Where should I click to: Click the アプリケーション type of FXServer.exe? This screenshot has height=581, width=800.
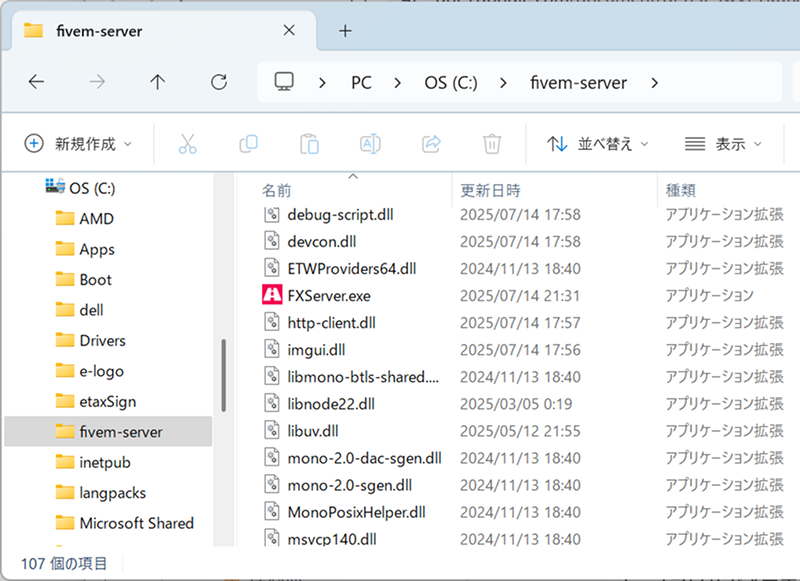[x=709, y=295]
